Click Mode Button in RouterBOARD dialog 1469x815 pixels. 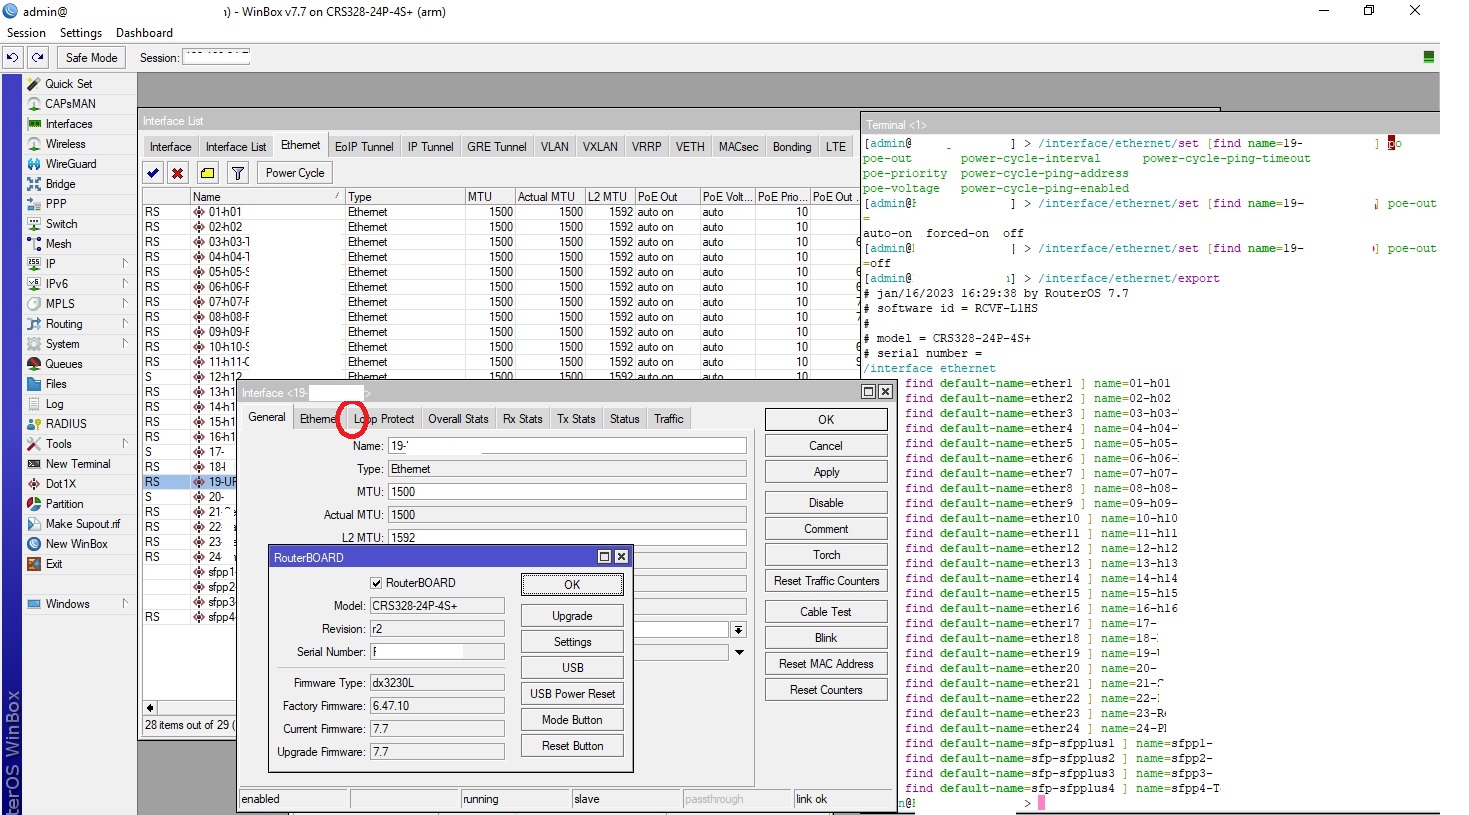click(x=572, y=720)
